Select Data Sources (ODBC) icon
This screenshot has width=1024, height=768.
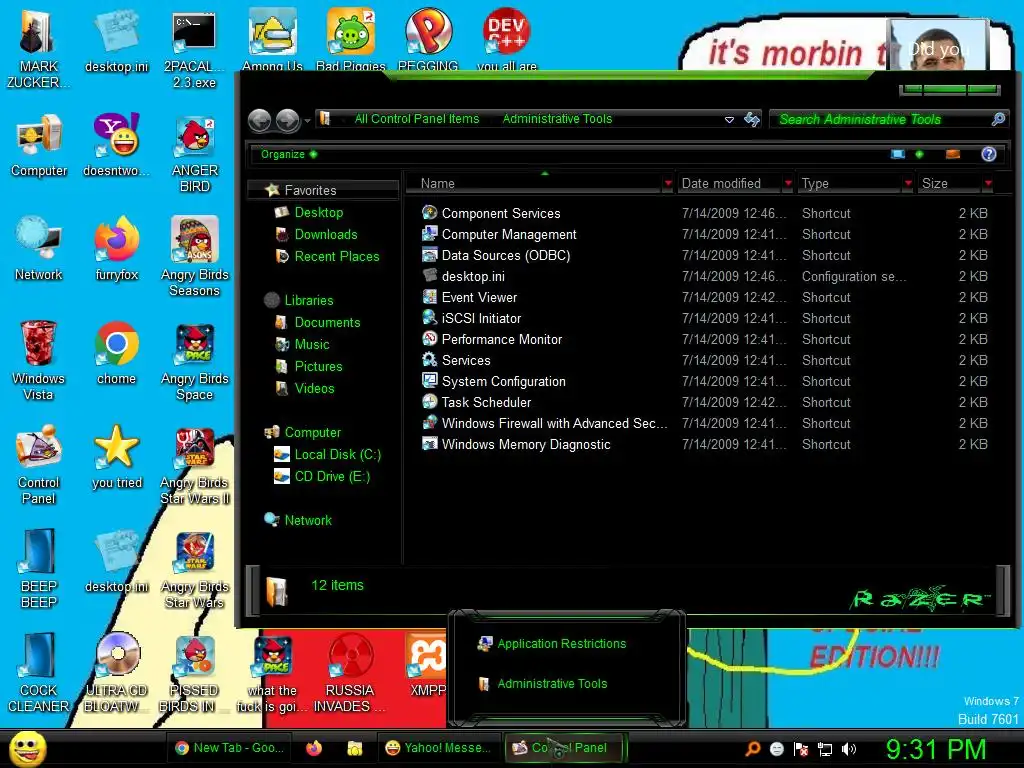pos(429,255)
